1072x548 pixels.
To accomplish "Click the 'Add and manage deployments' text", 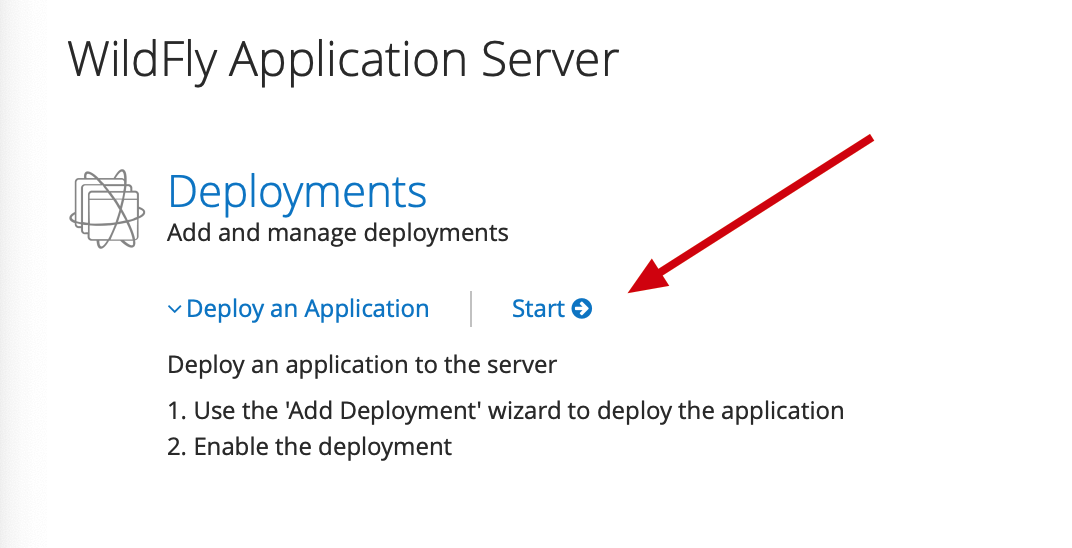I will click(338, 233).
